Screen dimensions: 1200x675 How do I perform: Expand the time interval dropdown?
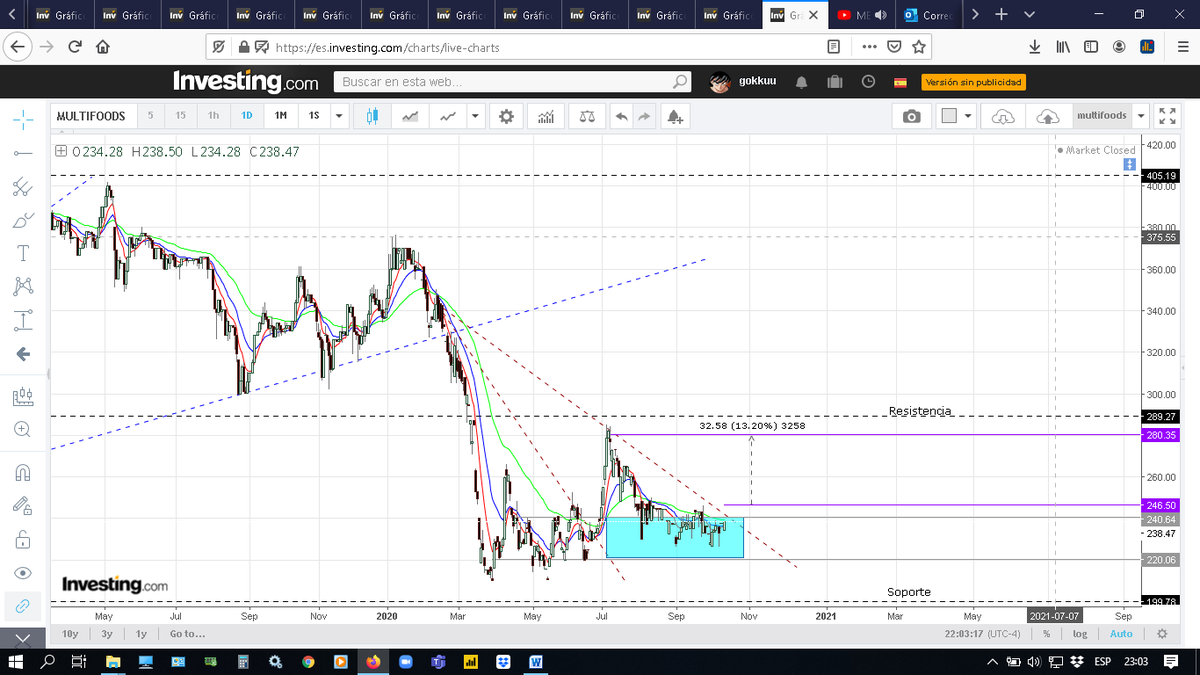[340, 116]
